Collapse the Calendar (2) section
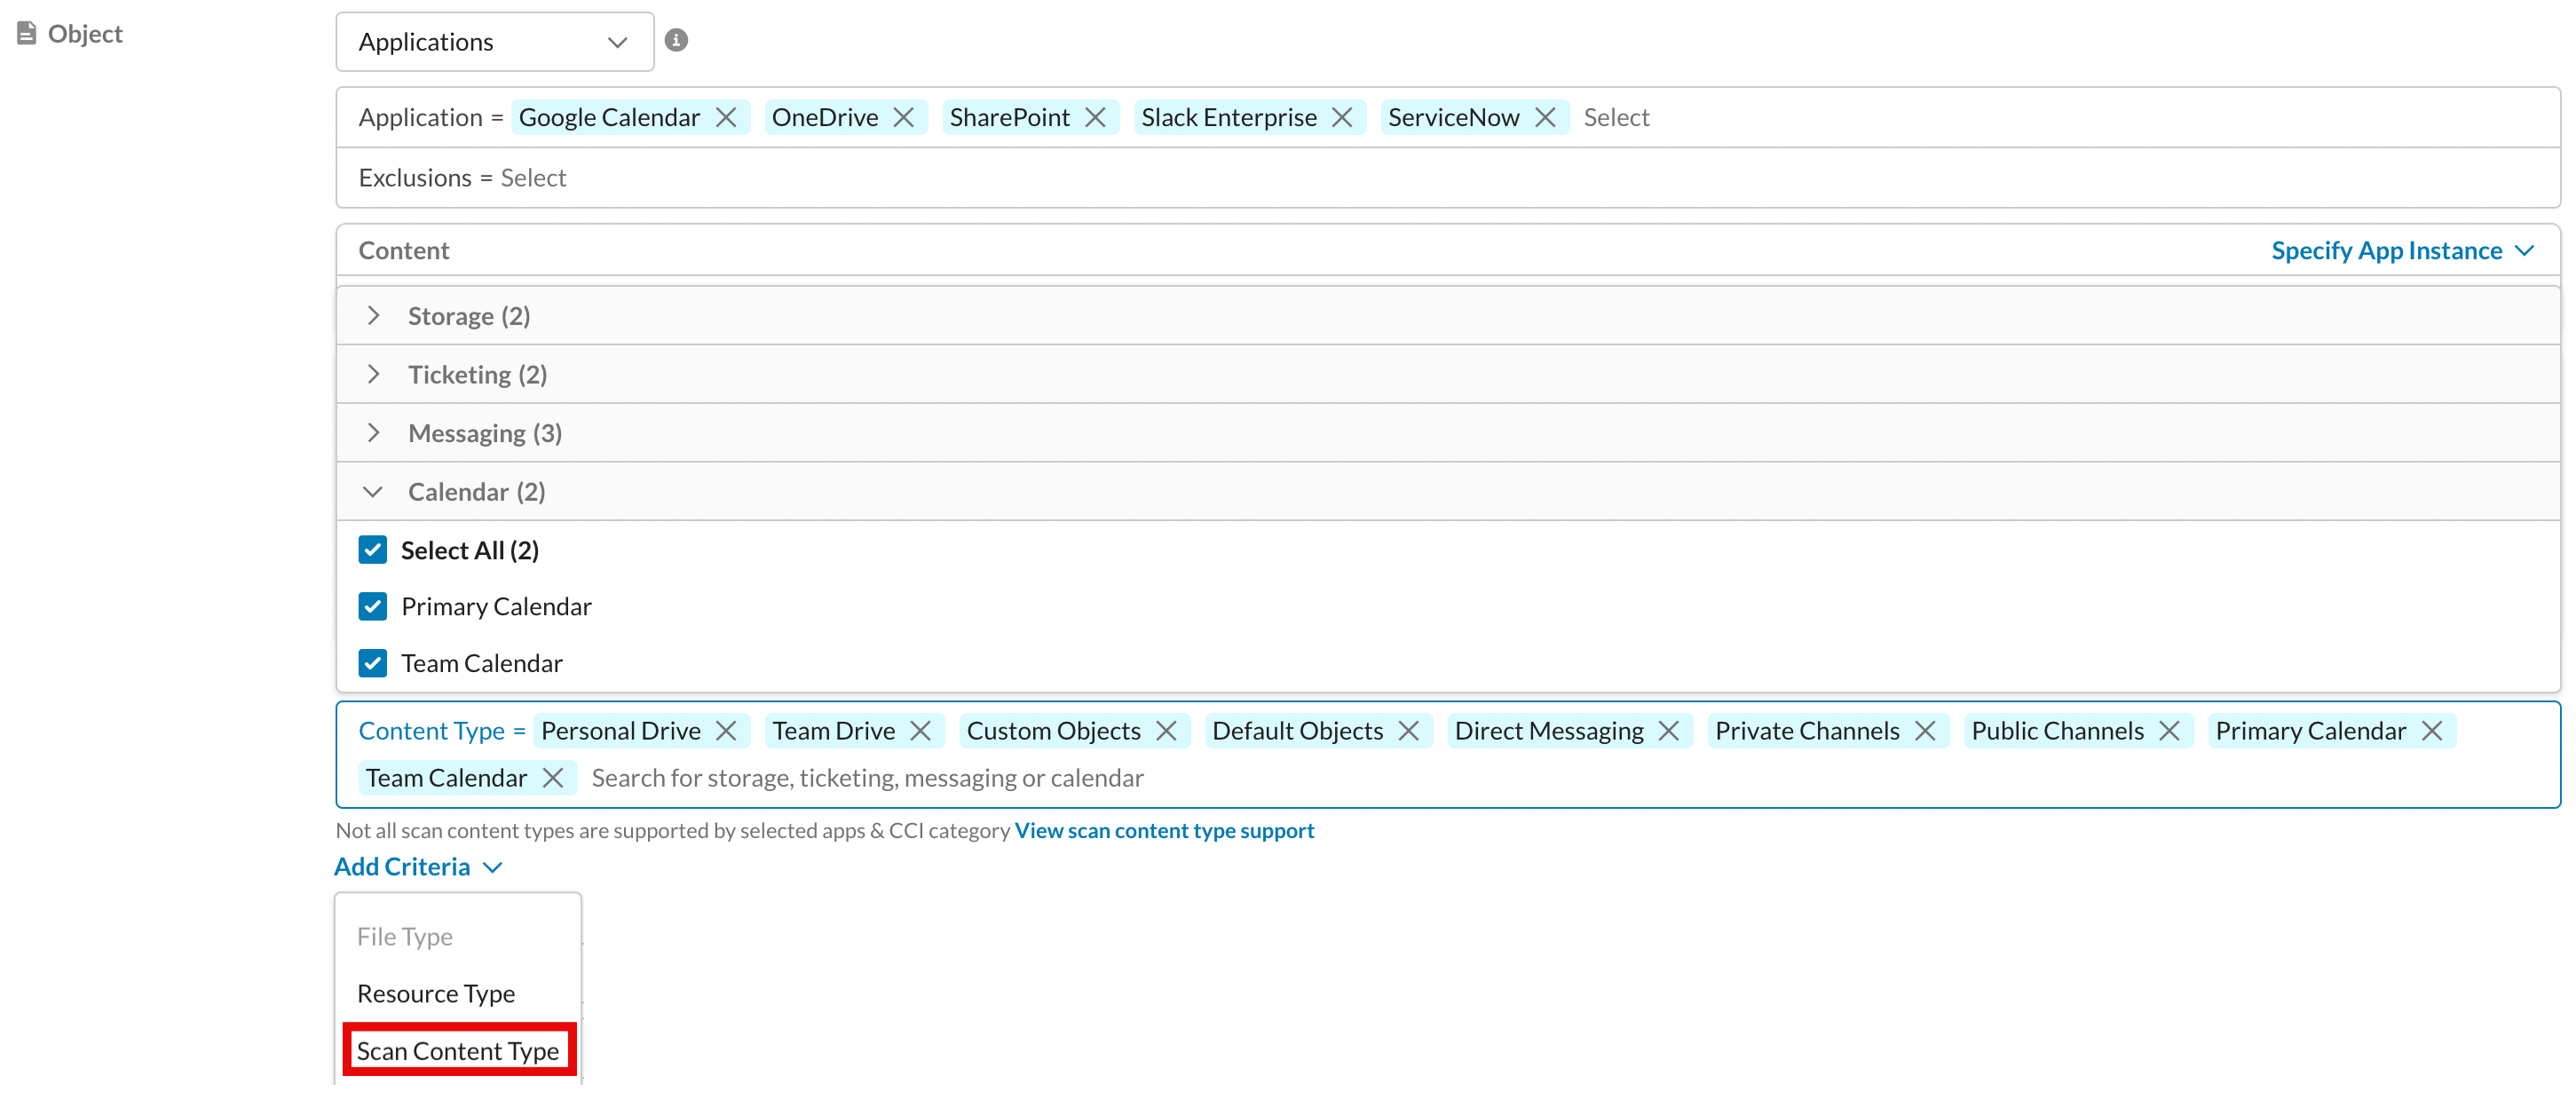2576x1108 pixels. (1448, 492)
